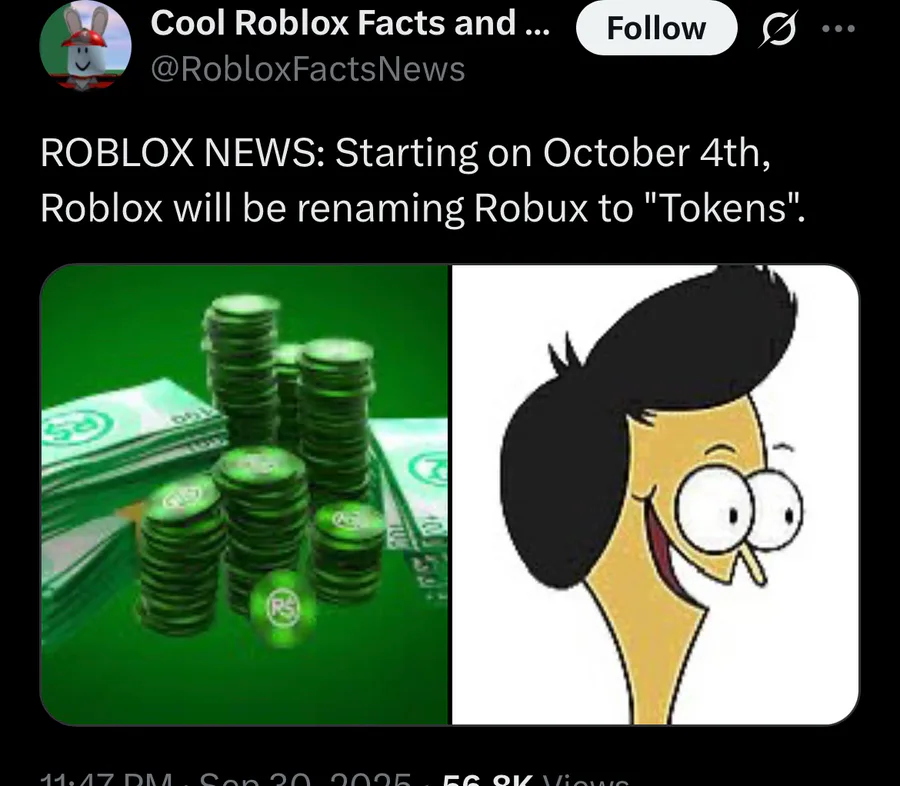Click the quoted word "Tokens" in the tweet

pyautogui.click(x=723, y=208)
